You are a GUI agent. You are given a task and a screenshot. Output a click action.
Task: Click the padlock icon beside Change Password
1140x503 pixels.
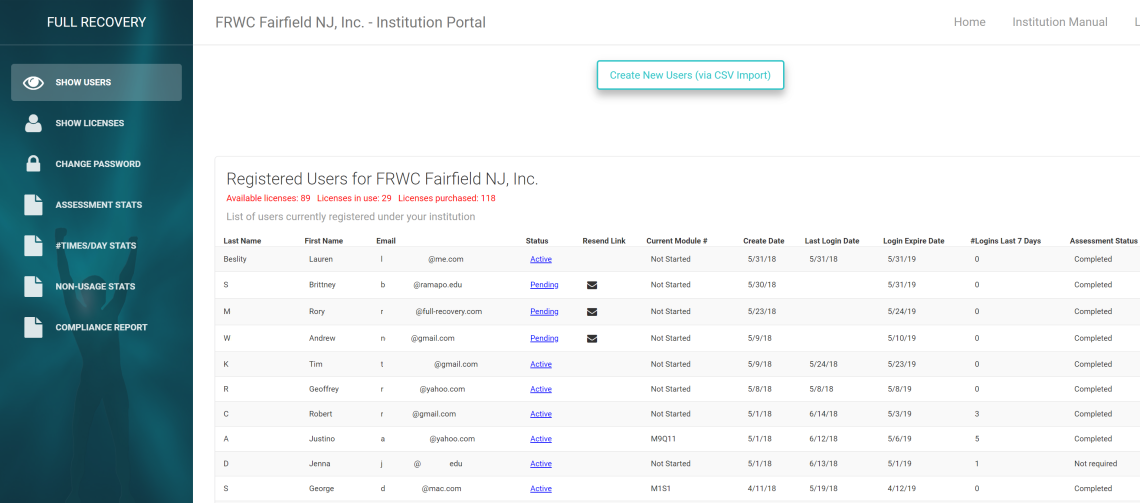pyautogui.click(x=33, y=164)
